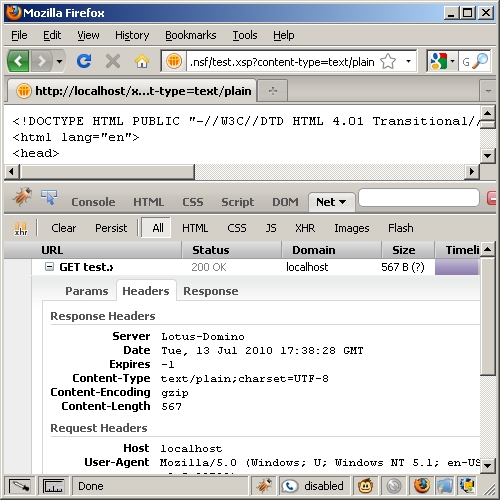Filter Net requests by JS
500x500 pixels.
click(x=271, y=228)
